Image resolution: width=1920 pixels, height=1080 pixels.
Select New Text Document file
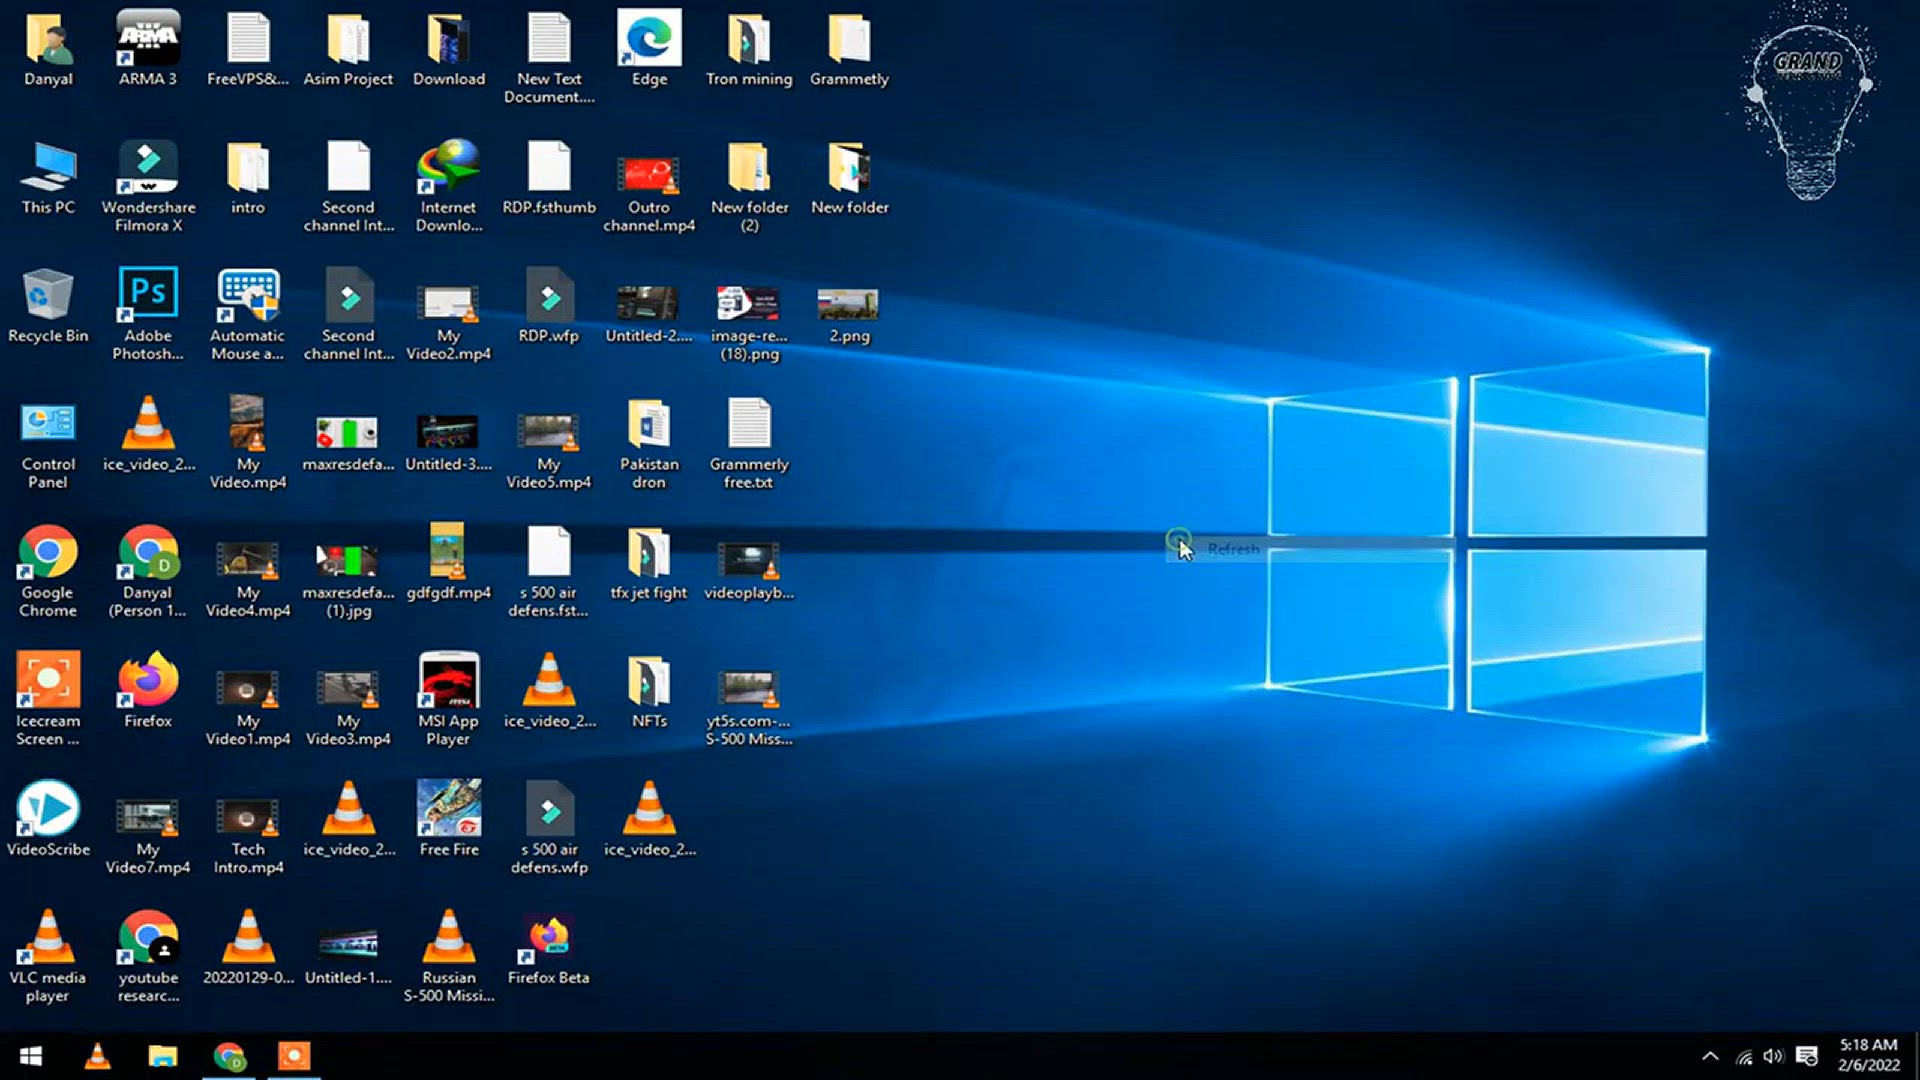point(548,57)
